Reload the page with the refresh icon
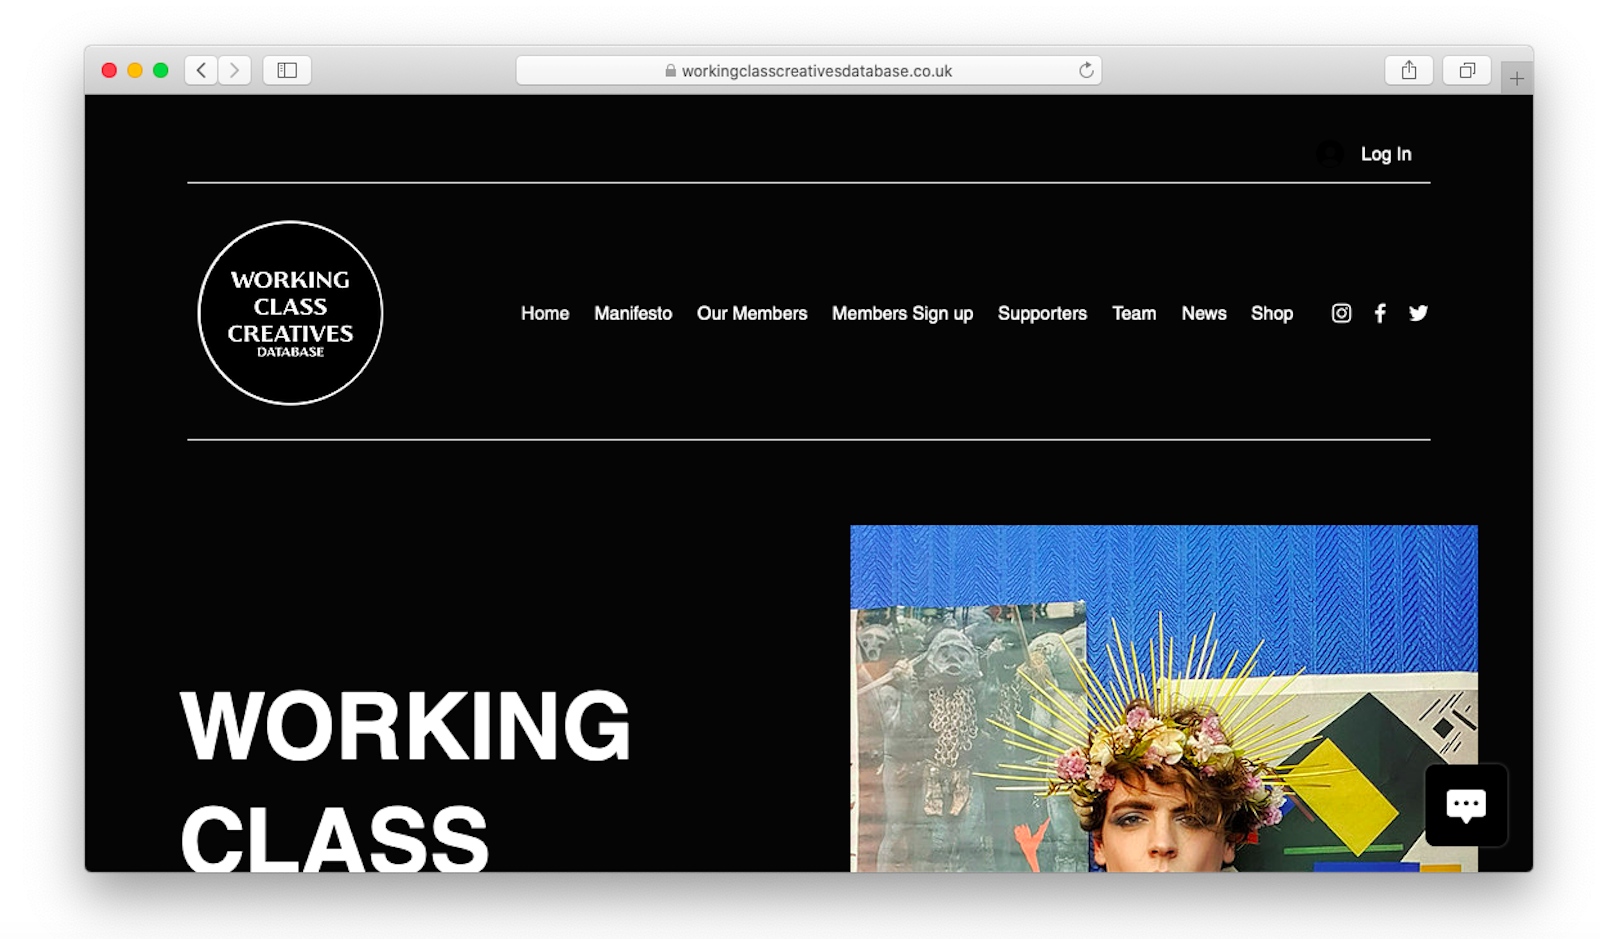 (x=1086, y=70)
